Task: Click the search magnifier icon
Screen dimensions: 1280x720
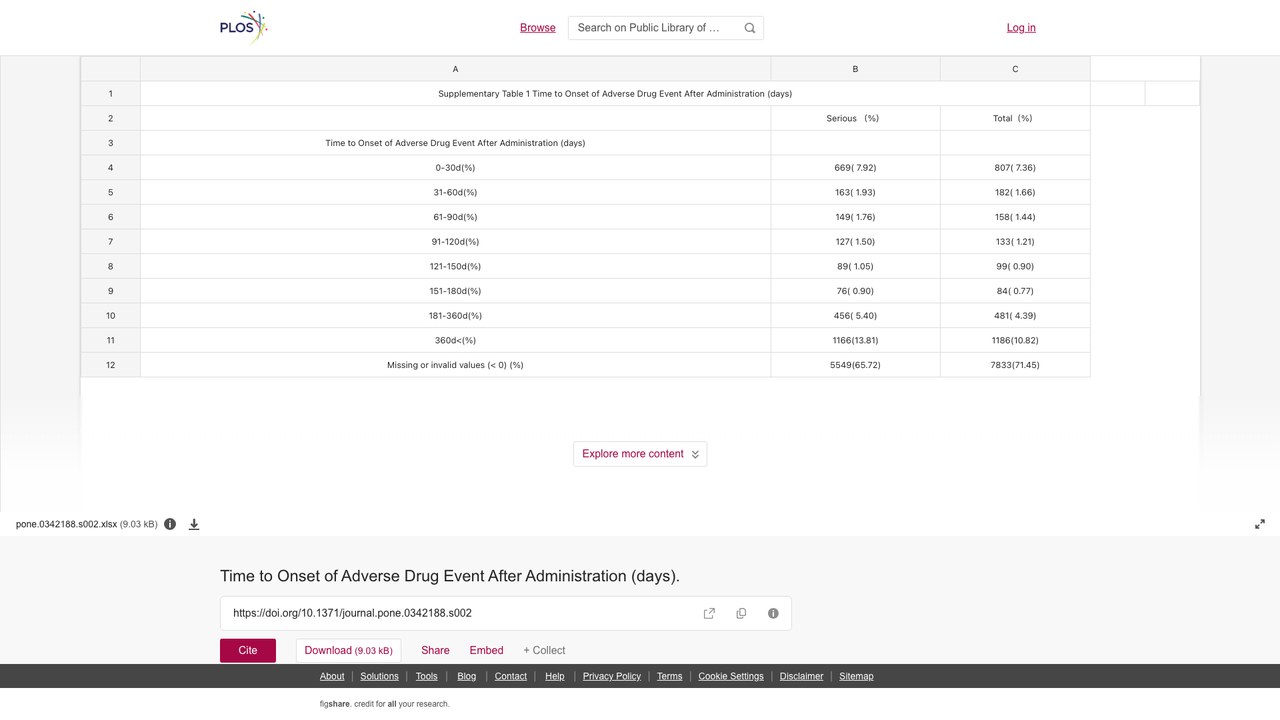Action: tap(750, 28)
